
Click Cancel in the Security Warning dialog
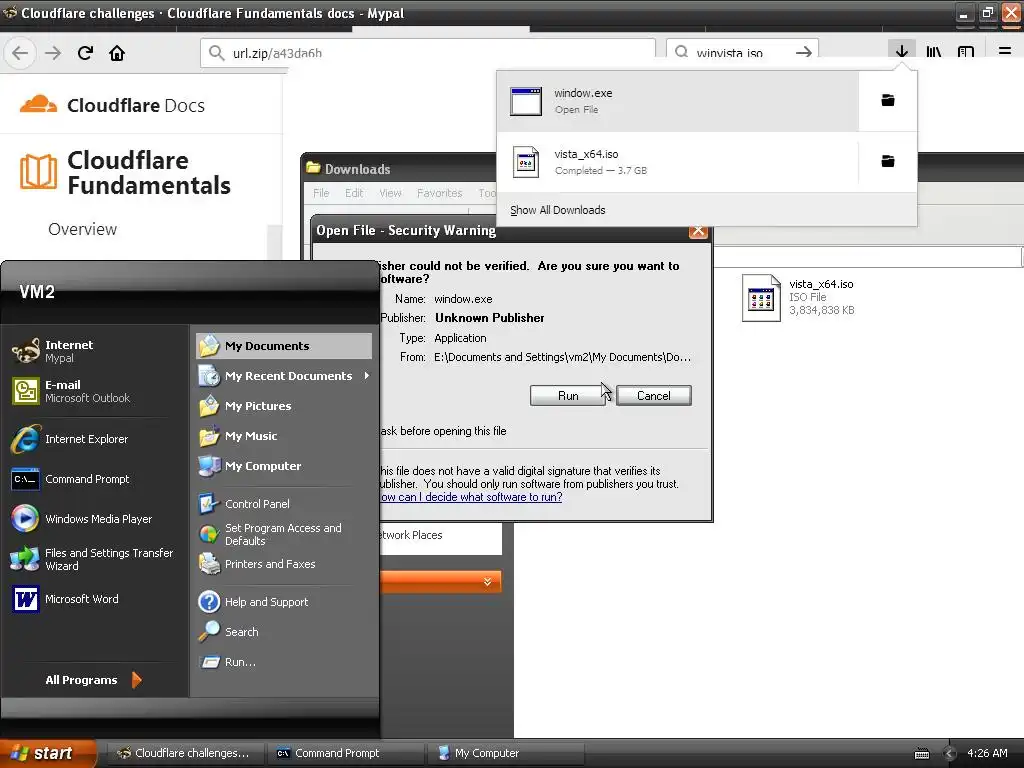point(654,396)
